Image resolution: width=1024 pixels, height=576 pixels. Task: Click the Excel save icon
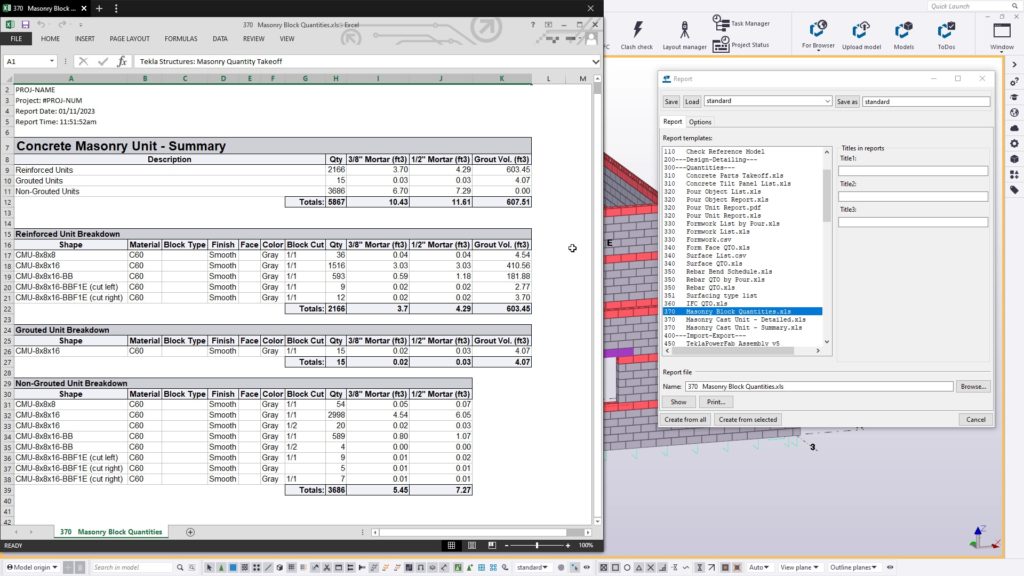[26, 22]
